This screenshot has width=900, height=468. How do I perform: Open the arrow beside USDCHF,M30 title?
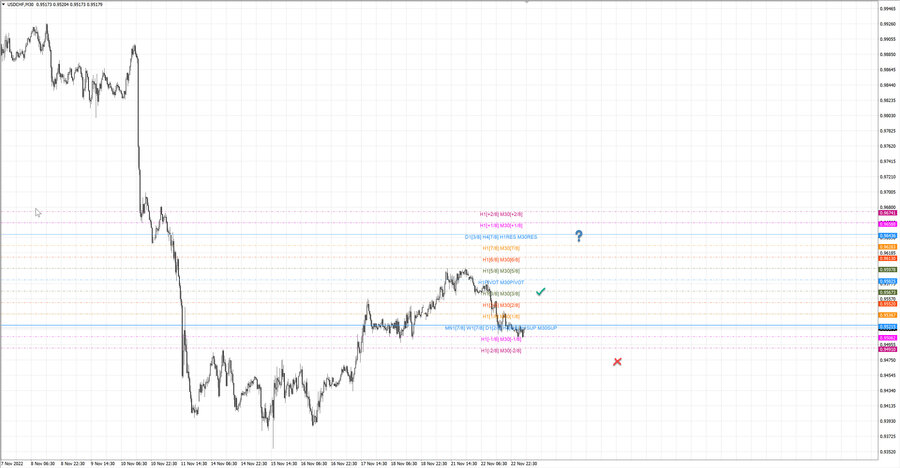(3, 4)
